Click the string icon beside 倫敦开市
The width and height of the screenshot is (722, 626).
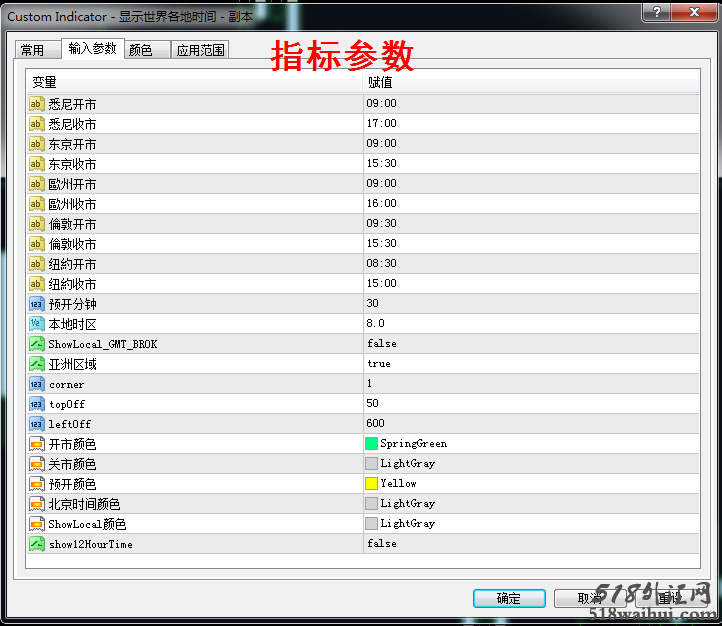click(36, 224)
